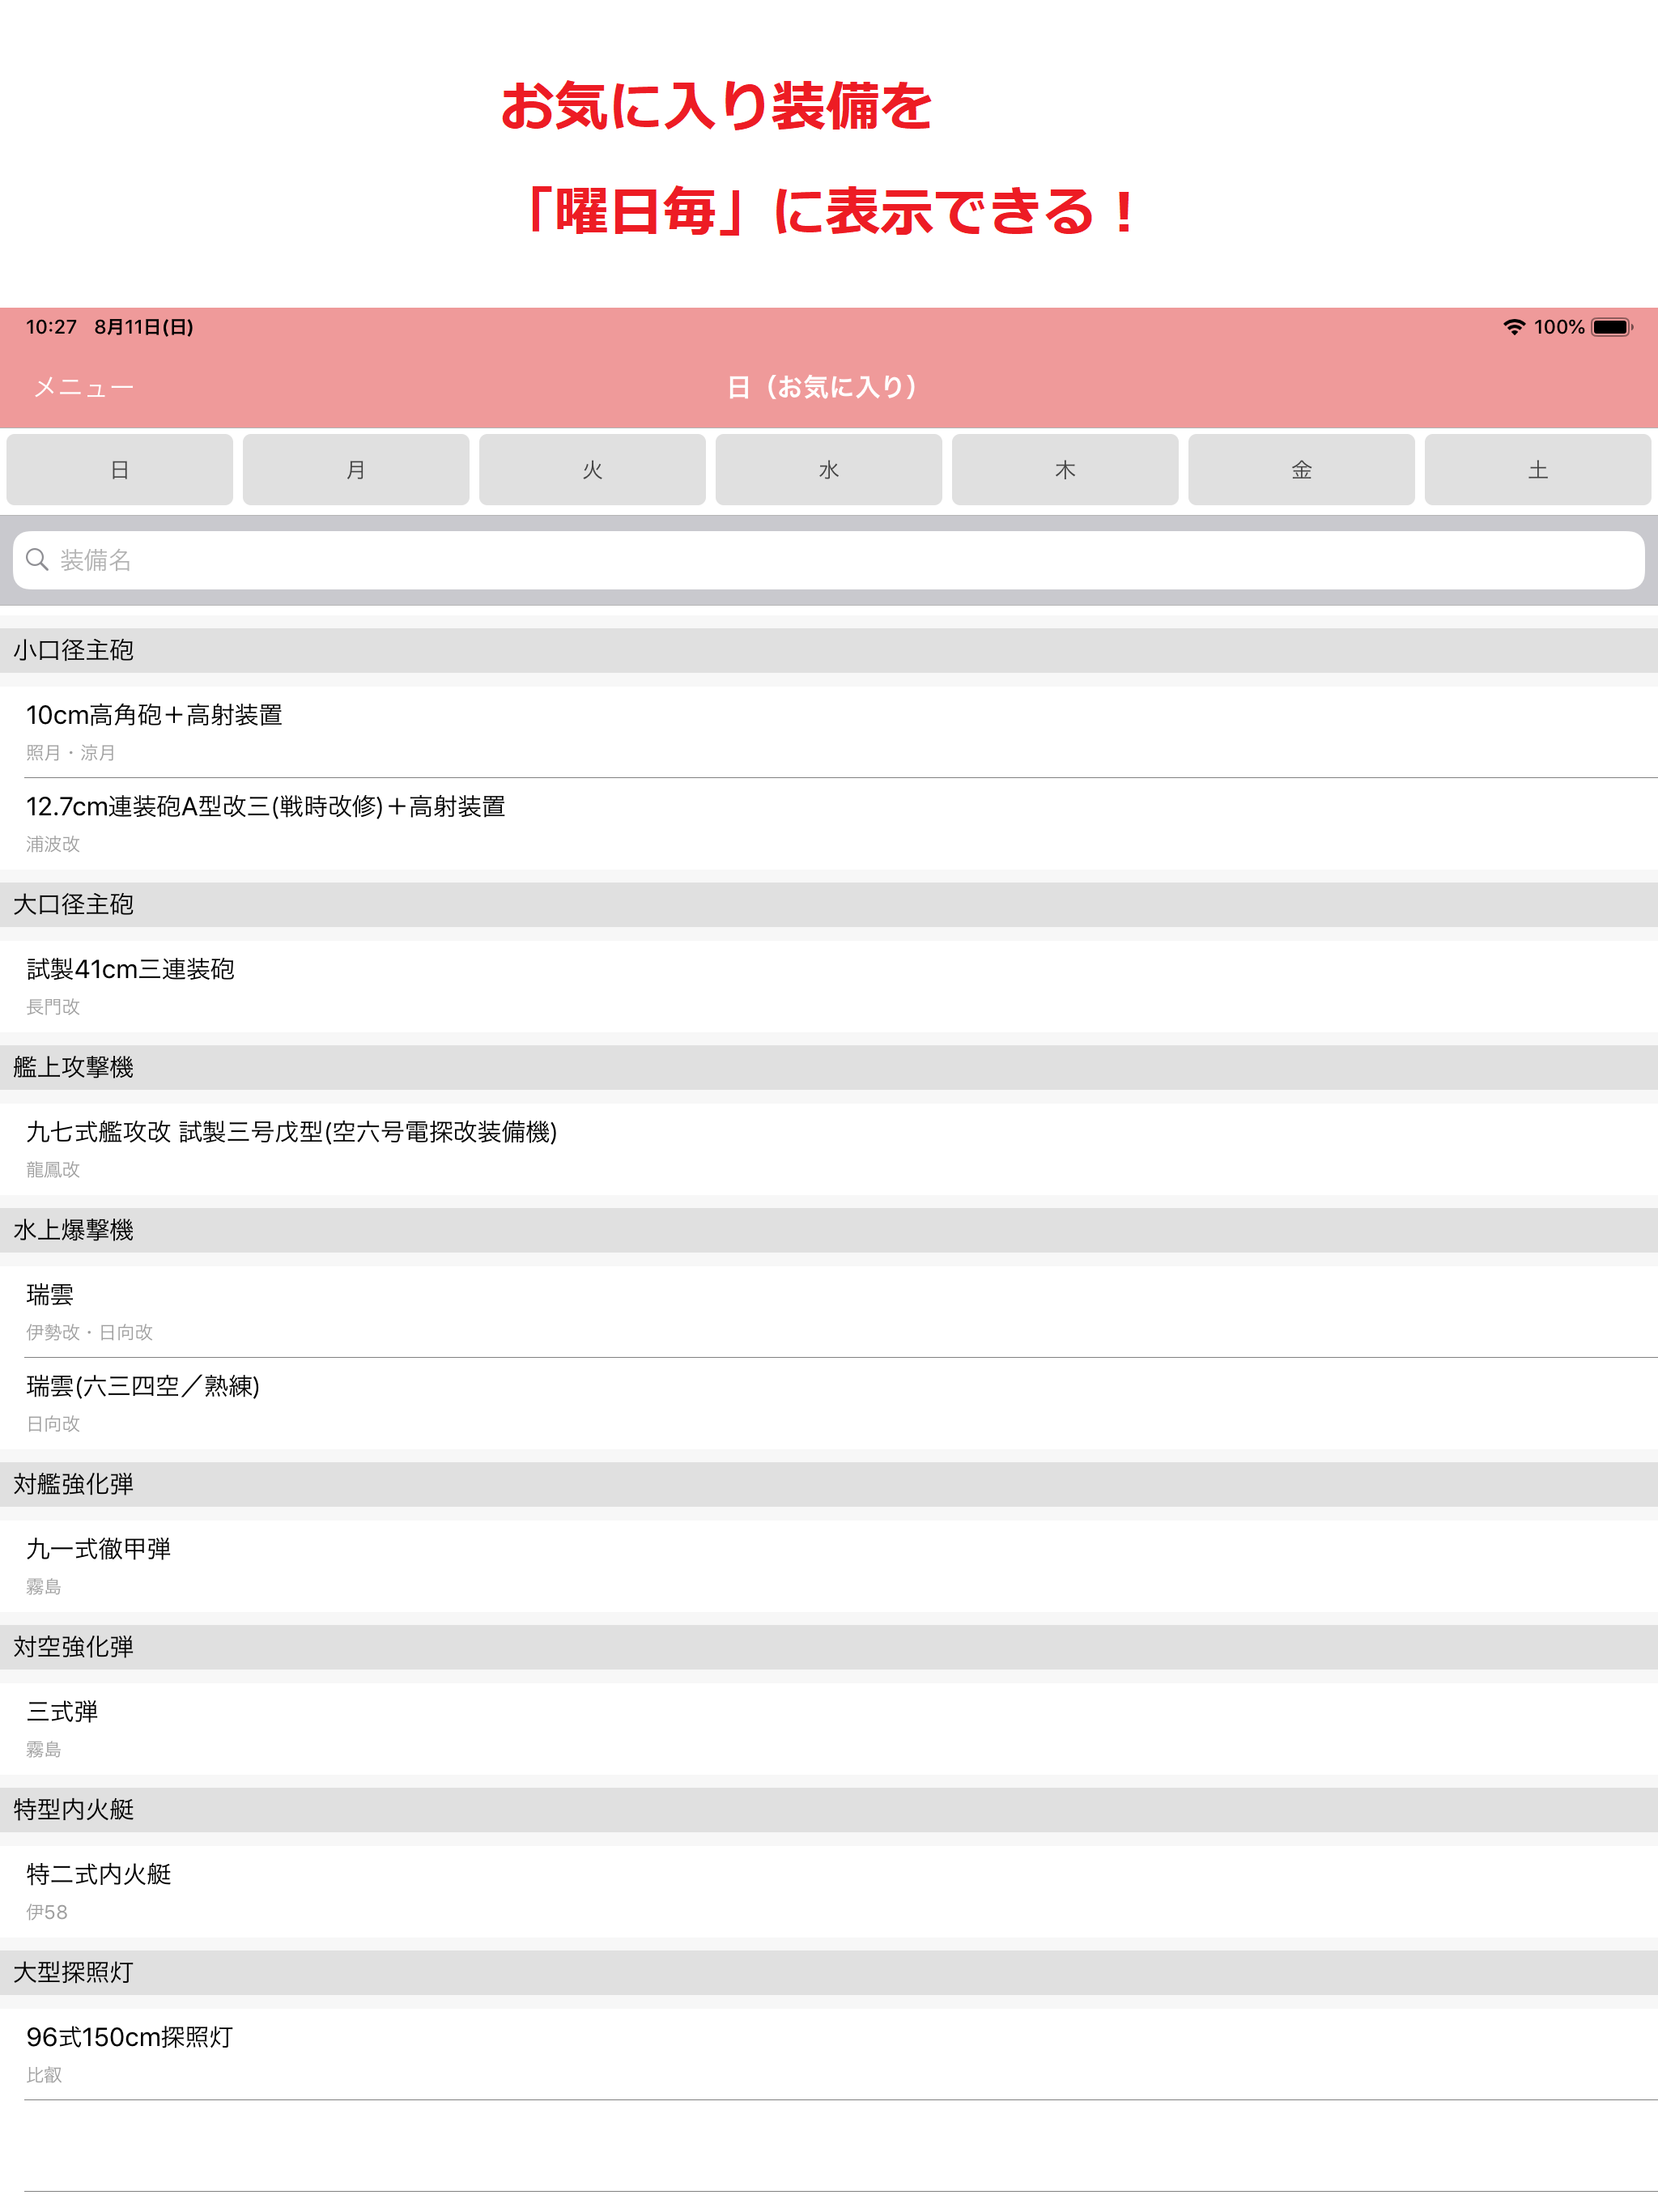The image size is (1658, 2212).
Task: Click the 長門改 subtitle
Action: click(x=53, y=1007)
